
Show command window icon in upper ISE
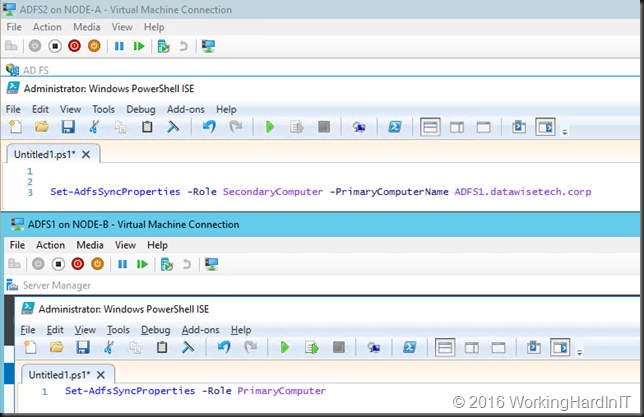tap(519, 127)
